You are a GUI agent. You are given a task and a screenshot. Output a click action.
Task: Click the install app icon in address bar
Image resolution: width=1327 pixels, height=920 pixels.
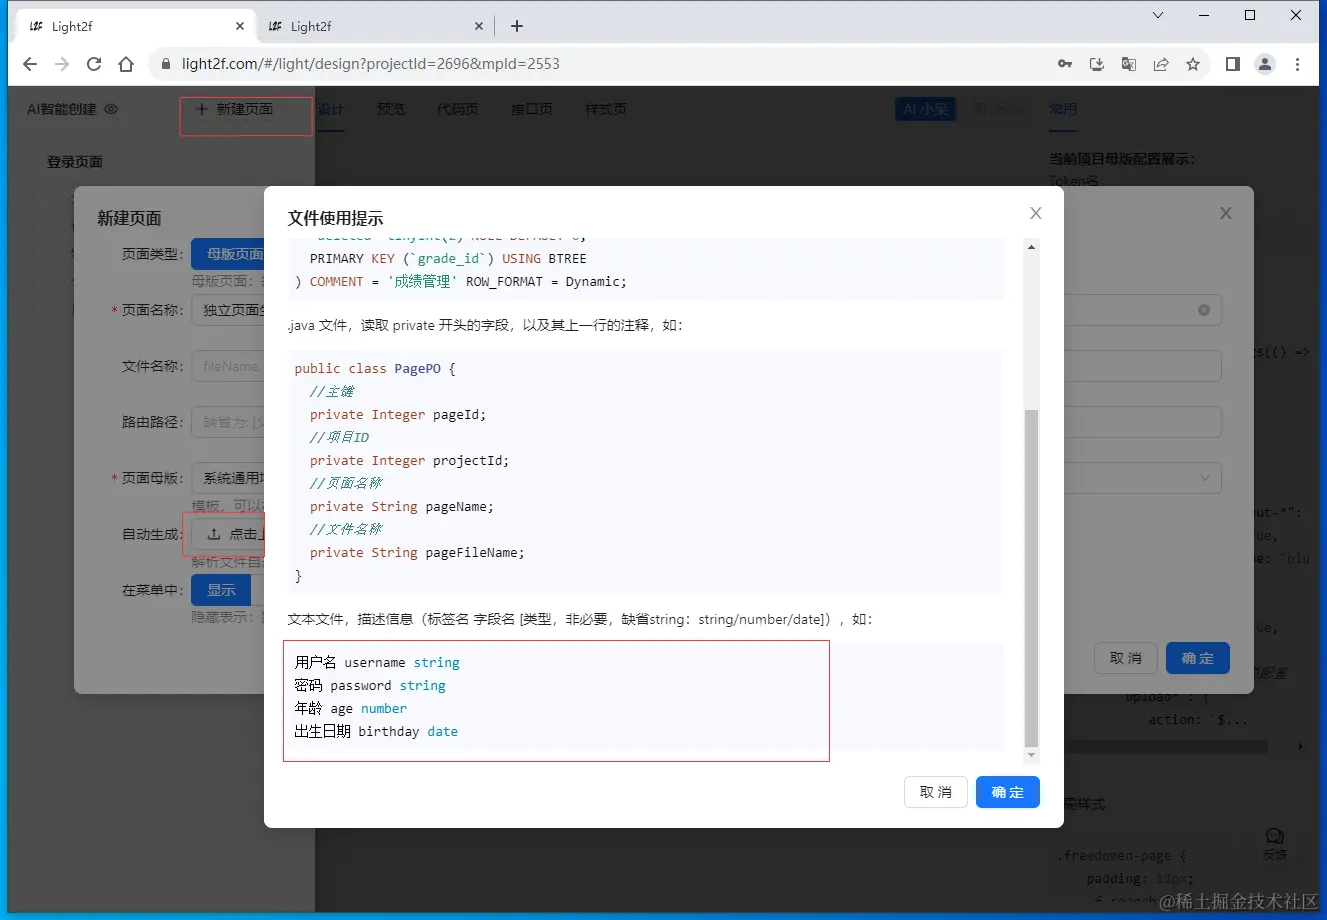coord(1097,64)
